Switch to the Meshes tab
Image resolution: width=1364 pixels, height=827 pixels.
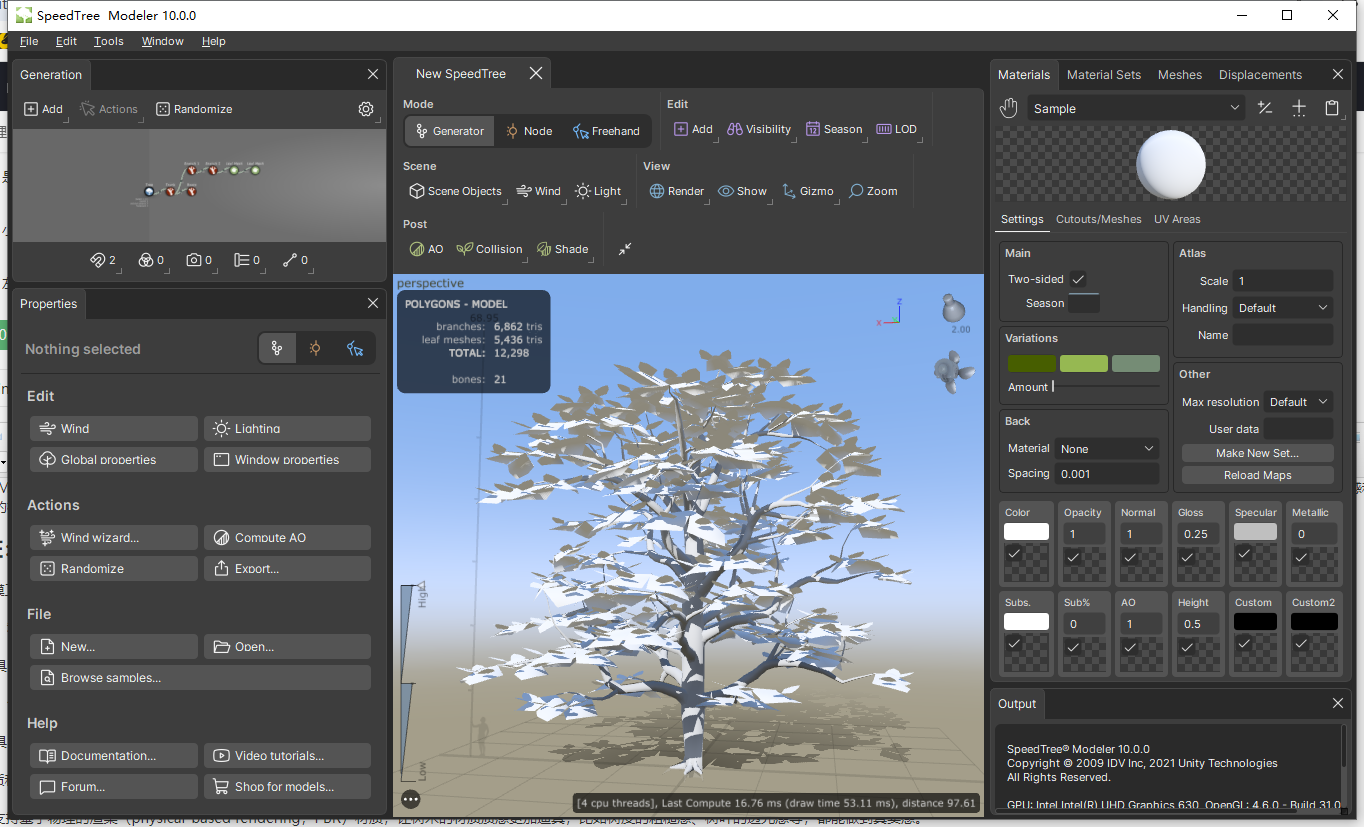(x=1180, y=74)
